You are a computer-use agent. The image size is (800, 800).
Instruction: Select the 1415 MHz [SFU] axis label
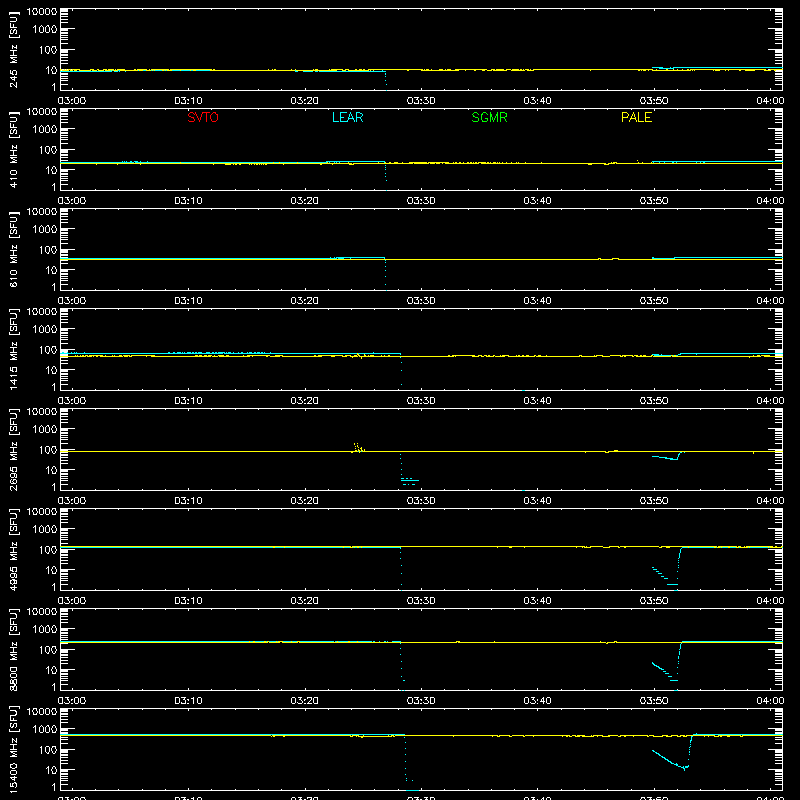(14, 349)
